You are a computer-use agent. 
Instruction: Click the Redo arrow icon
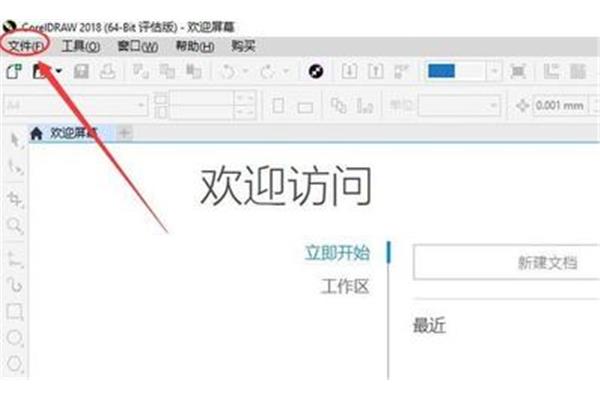[x=268, y=71]
